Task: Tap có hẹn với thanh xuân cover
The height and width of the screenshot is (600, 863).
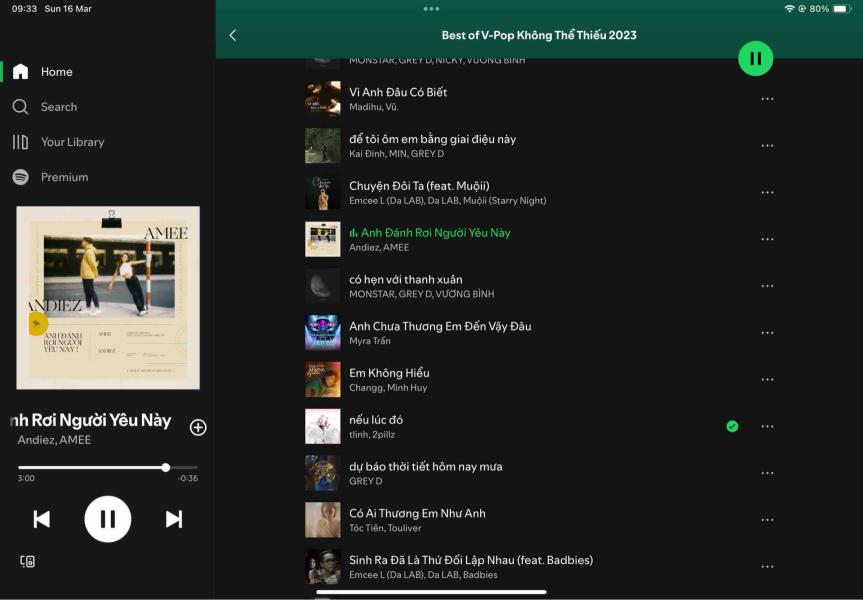Action: pyautogui.click(x=323, y=286)
